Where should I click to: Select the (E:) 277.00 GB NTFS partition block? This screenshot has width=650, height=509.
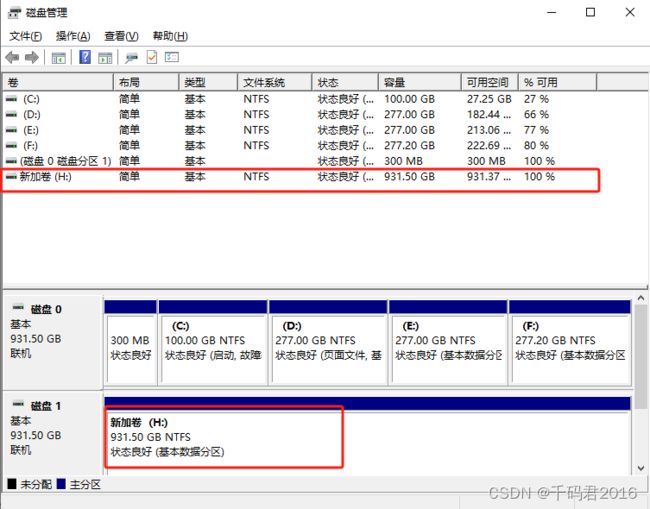pos(448,343)
